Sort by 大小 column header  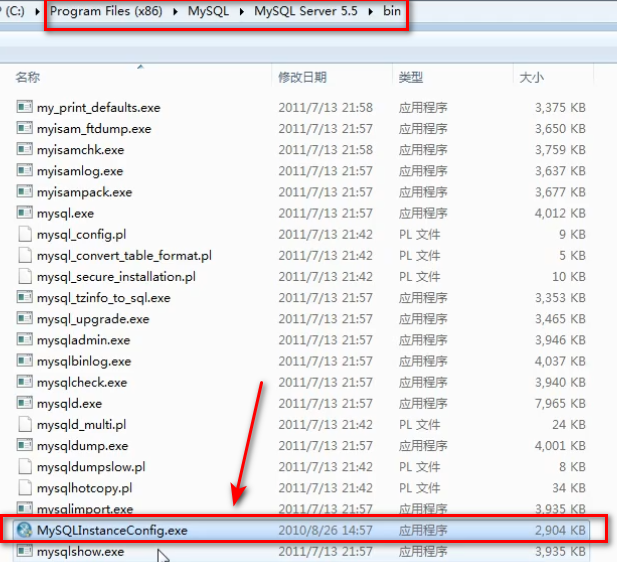point(532,77)
